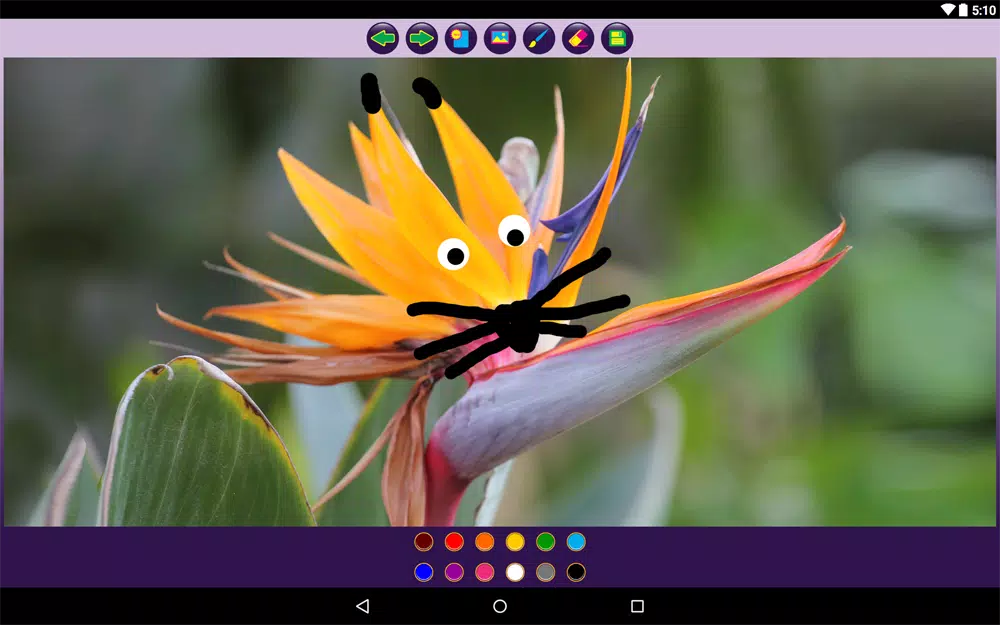Open Android recent apps square button
Image resolution: width=1000 pixels, height=625 pixels.
point(637,606)
